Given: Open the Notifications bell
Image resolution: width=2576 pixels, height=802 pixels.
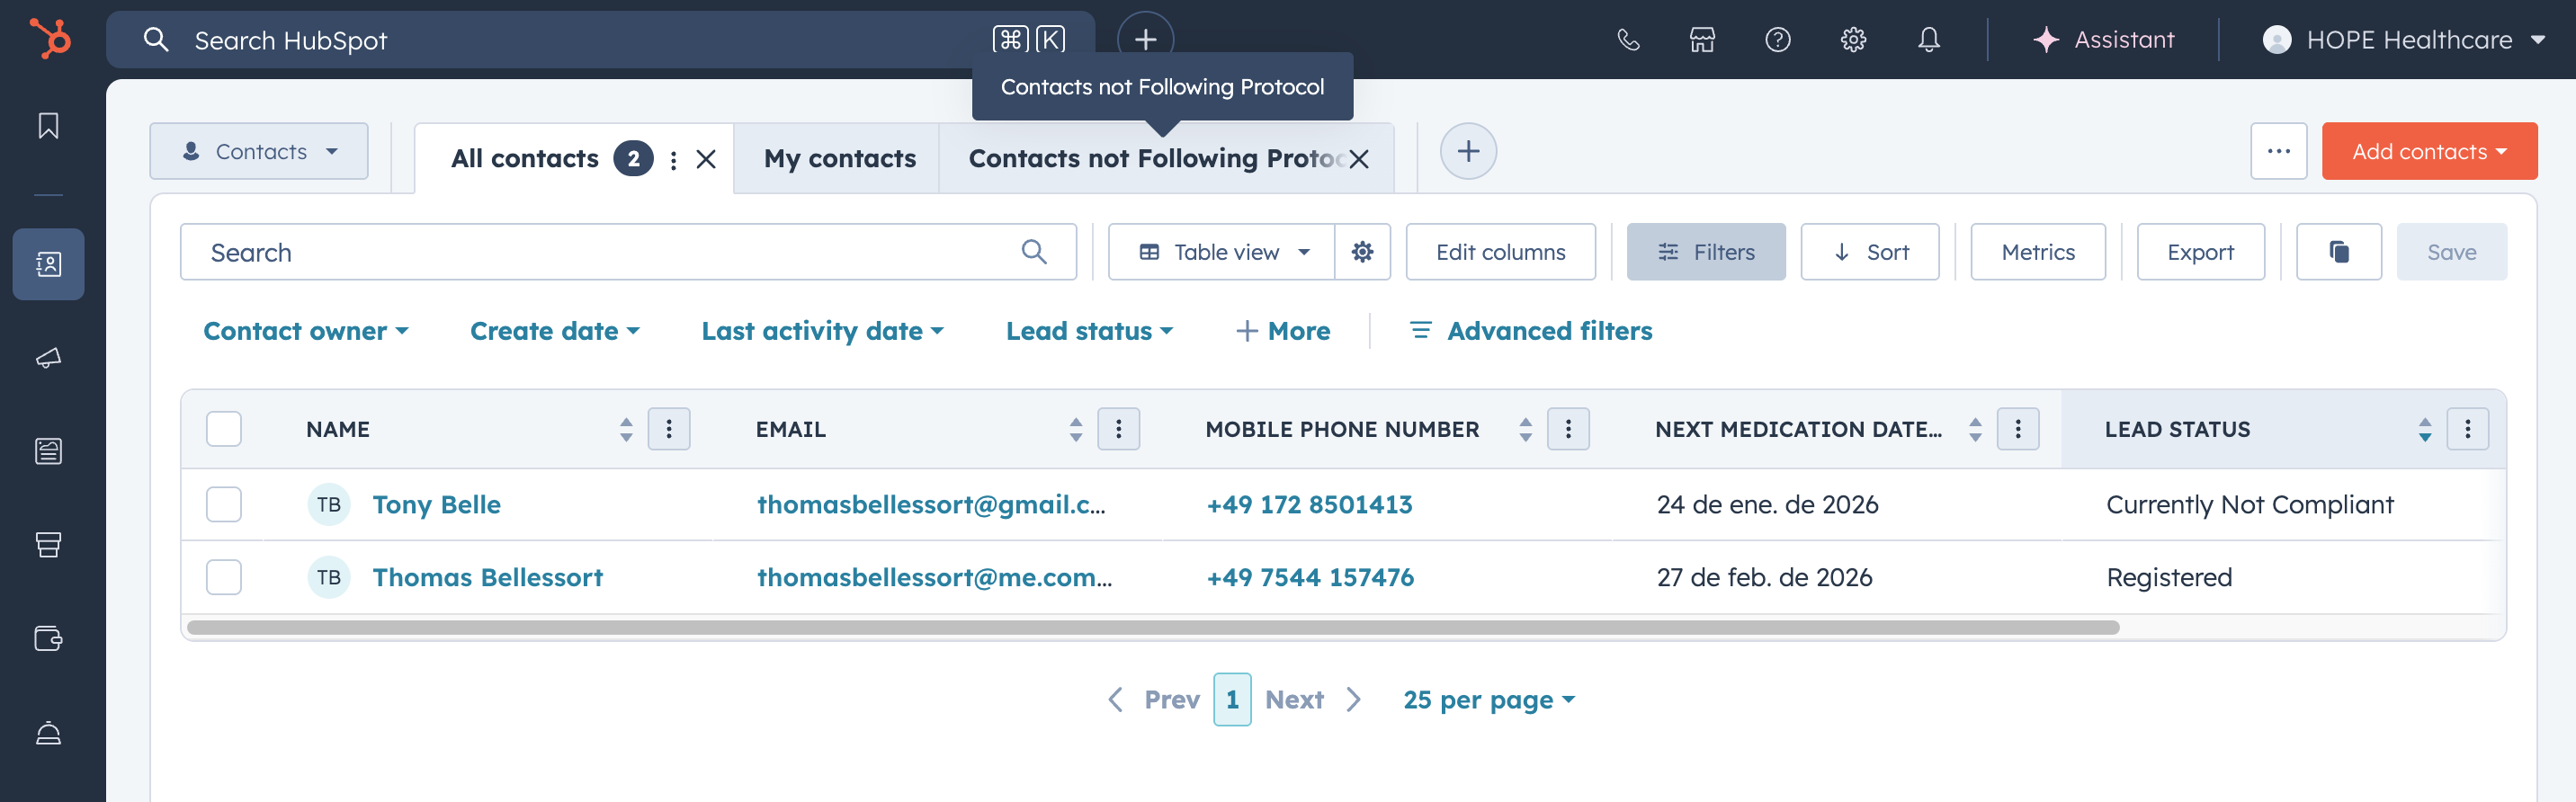Looking at the screenshot, I should [x=1929, y=40].
